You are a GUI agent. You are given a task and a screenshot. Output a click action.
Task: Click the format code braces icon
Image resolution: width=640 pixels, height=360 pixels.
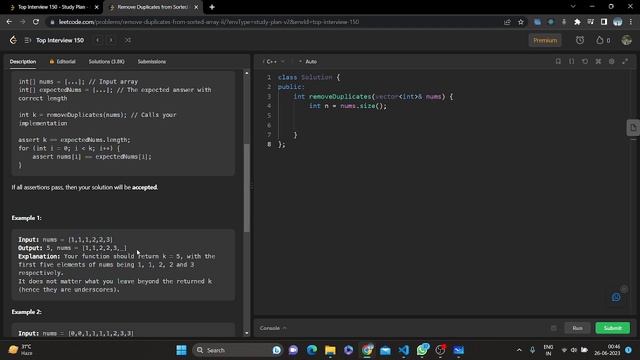tap(571, 61)
